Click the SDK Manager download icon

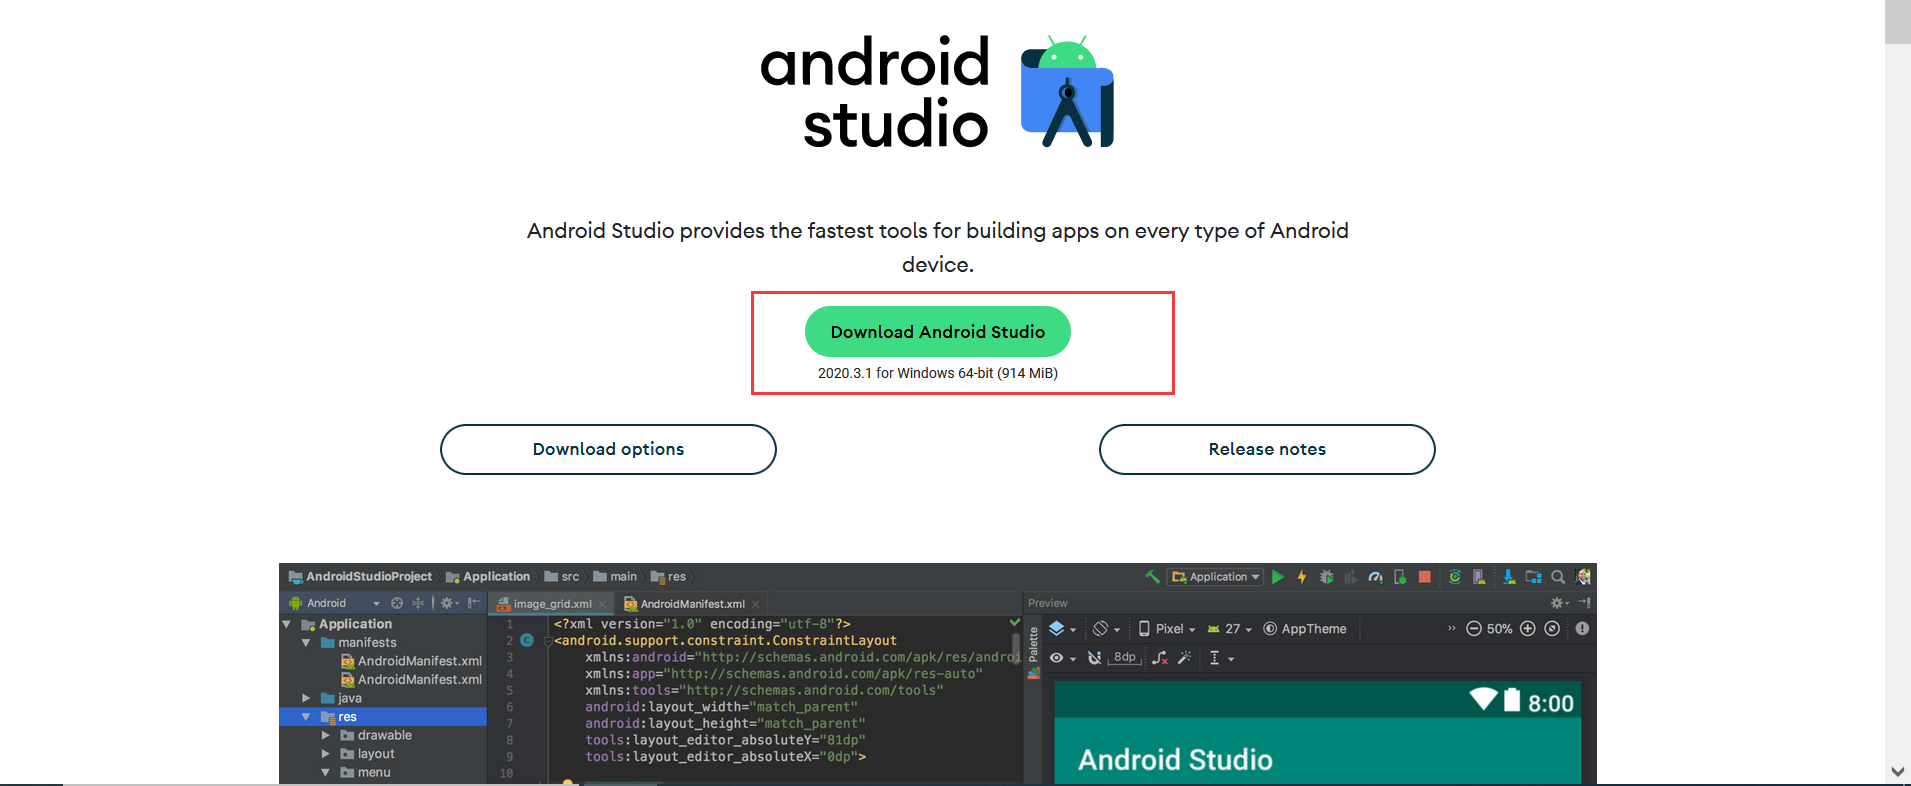pos(1509,577)
